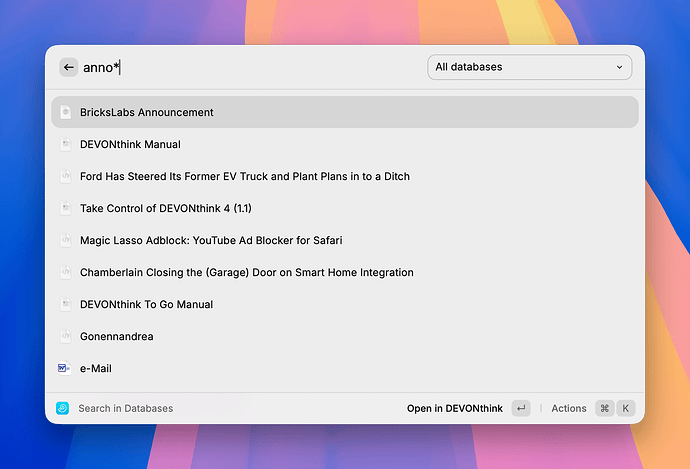The width and height of the screenshot is (690, 469).
Task: Click the Search in Databases extension icon
Action: (x=62, y=408)
